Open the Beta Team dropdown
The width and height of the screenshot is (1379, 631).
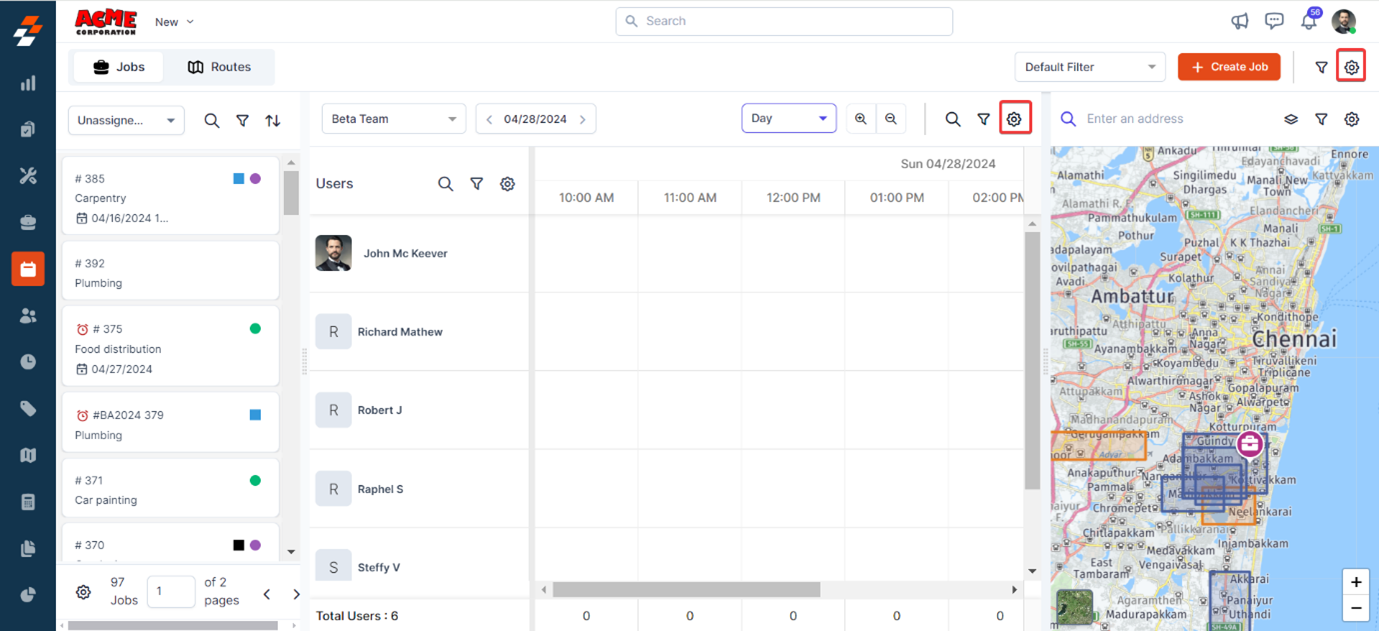[x=393, y=119]
